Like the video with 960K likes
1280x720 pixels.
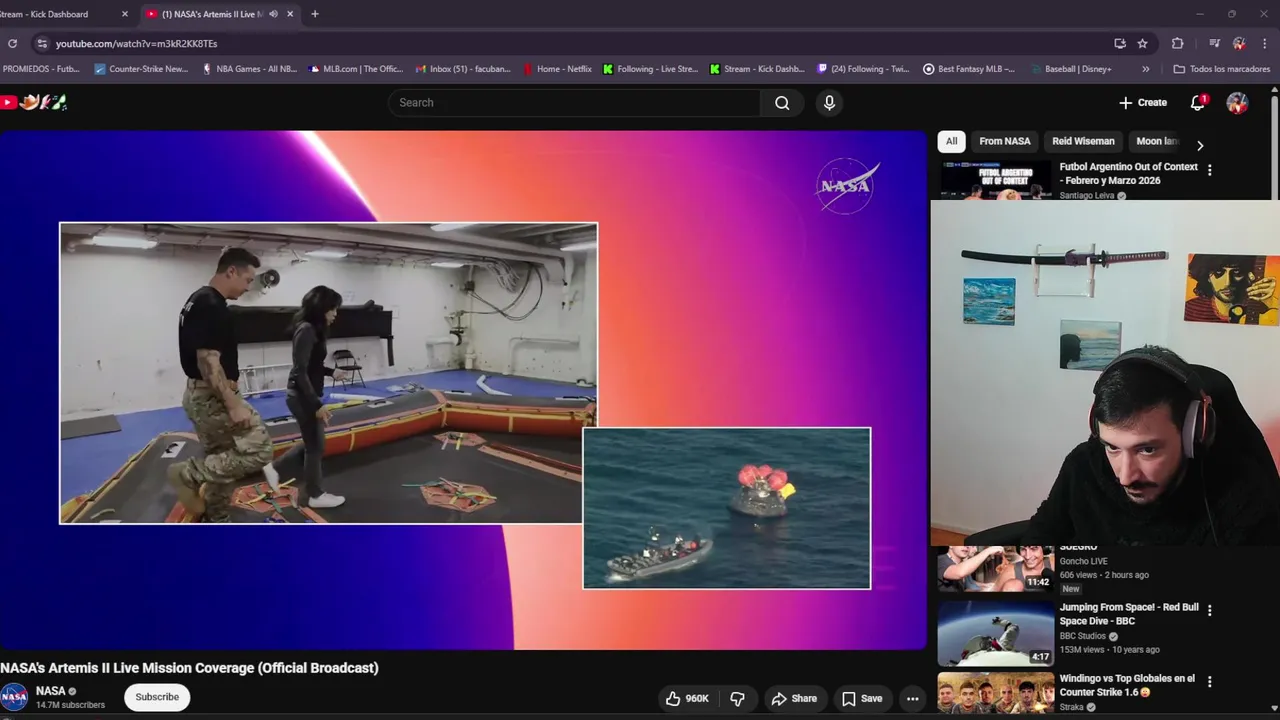(687, 699)
